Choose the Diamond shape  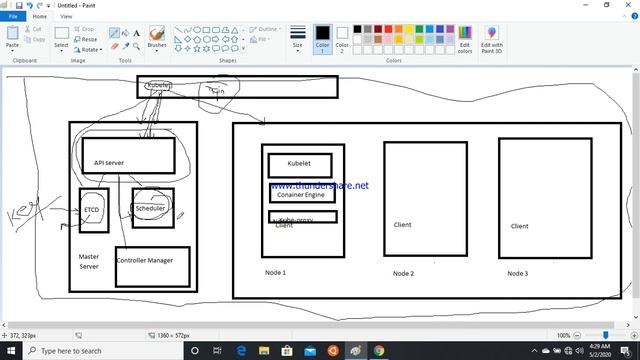coord(188,39)
